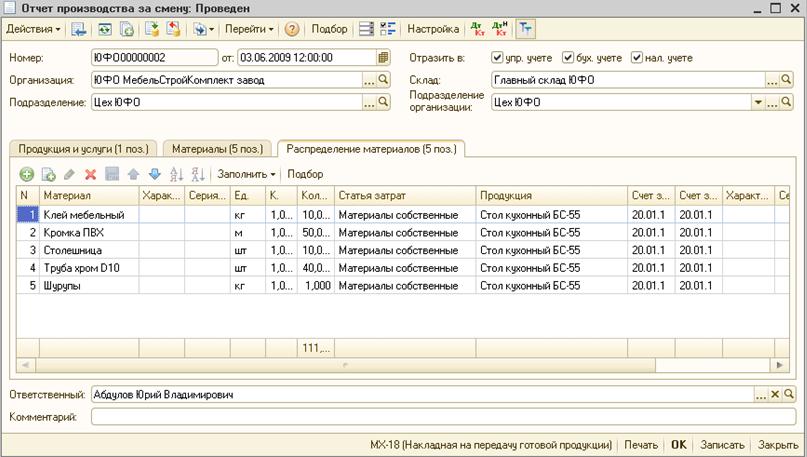Image resolution: width=807 pixels, height=457 pixels.
Task: Click the green add row icon
Action: [27, 174]
